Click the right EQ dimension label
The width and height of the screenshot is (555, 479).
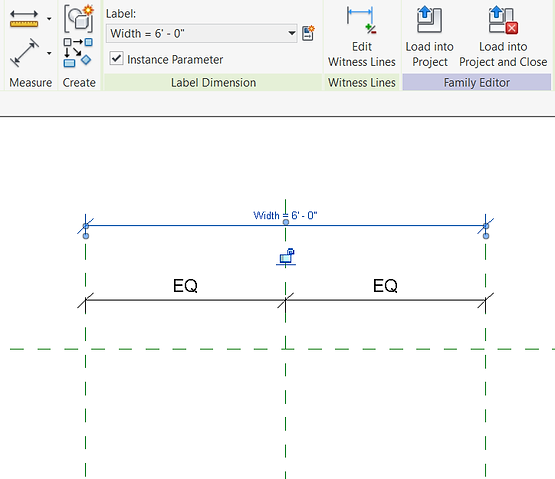pyautogui.click(x=385, y=285)
